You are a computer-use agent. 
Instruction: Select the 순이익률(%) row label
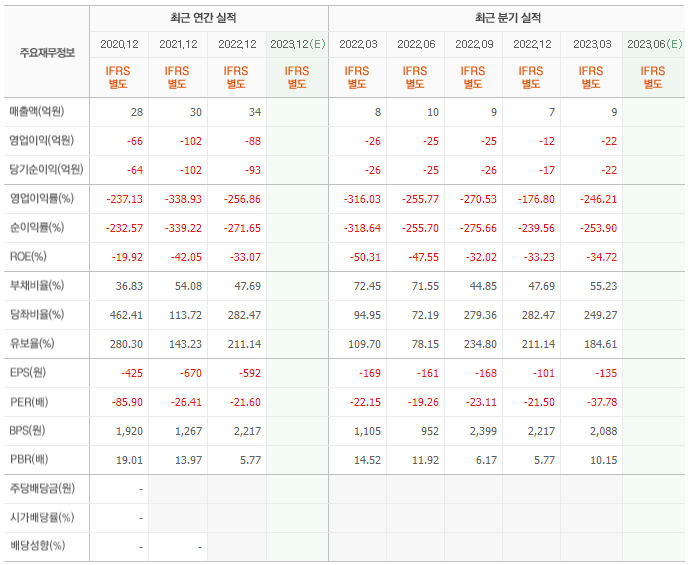37,227
